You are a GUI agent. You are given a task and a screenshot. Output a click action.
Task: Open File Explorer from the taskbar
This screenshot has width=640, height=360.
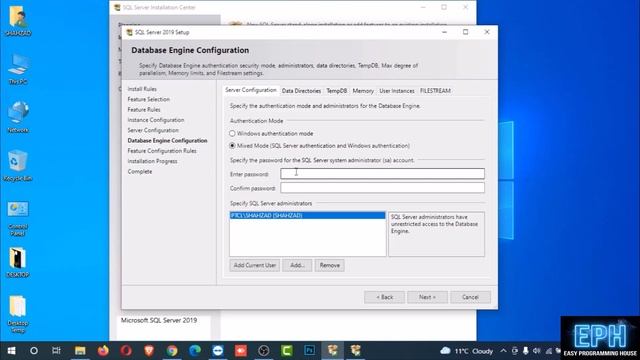tap(80, 351)
